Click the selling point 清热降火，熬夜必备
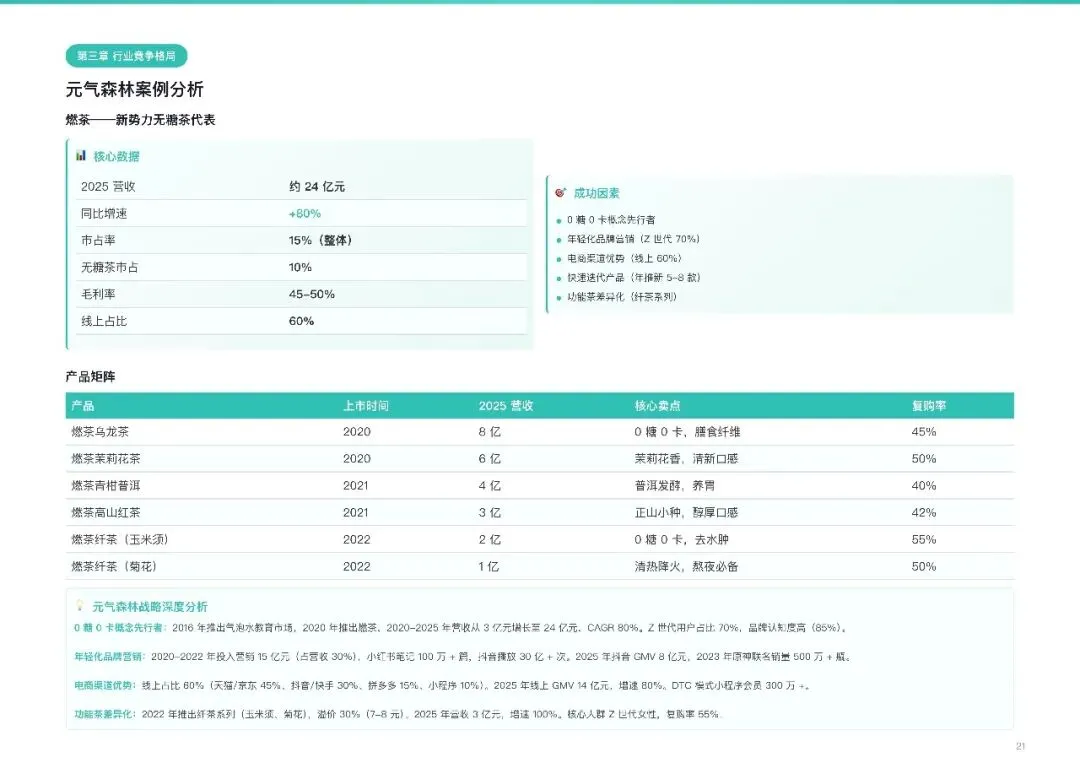 [686, 566]
